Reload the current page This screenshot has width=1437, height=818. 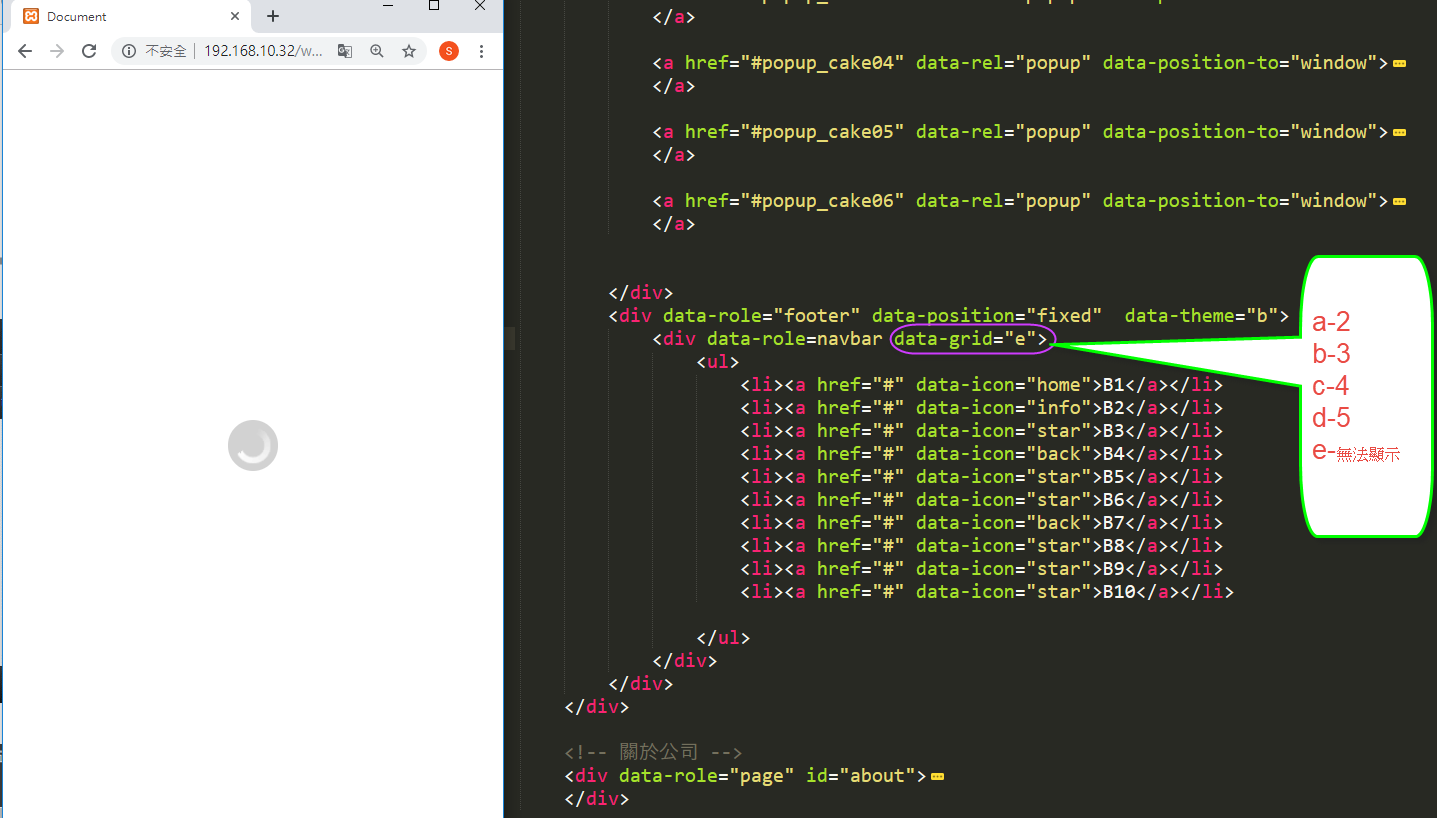click(89, 51)
